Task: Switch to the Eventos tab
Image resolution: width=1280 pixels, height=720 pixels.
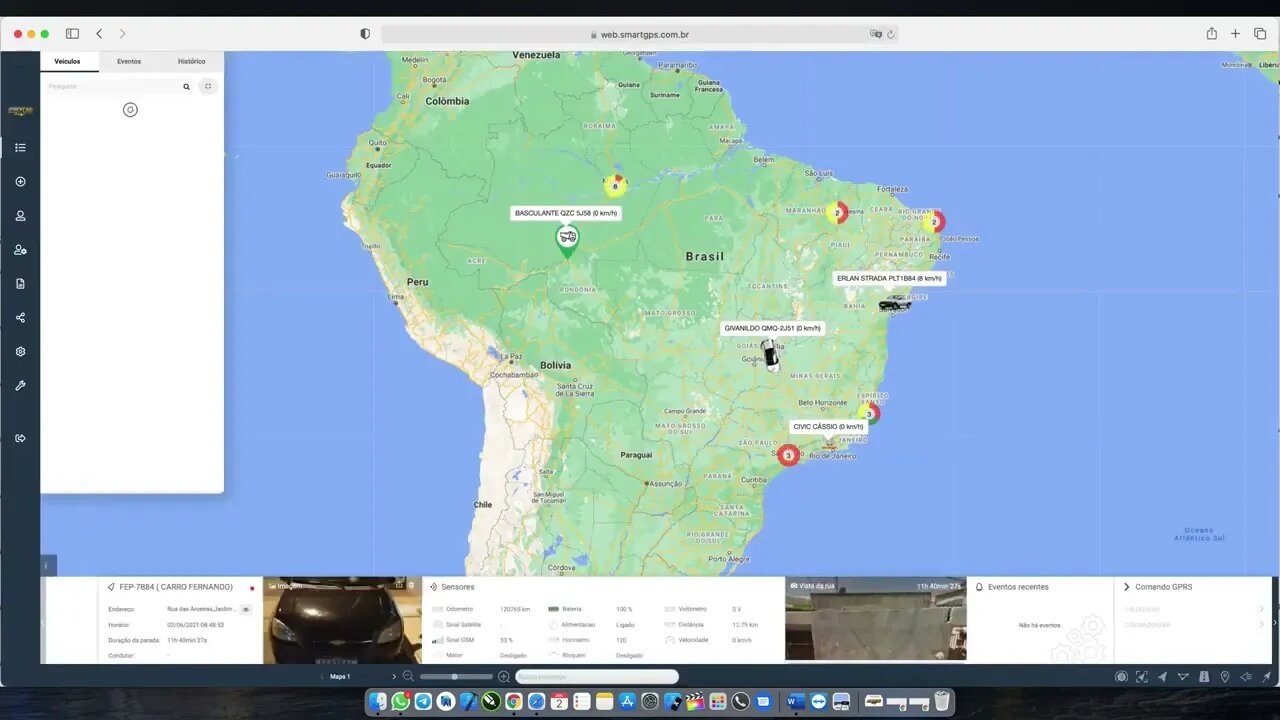Action: tap(129, 61)
